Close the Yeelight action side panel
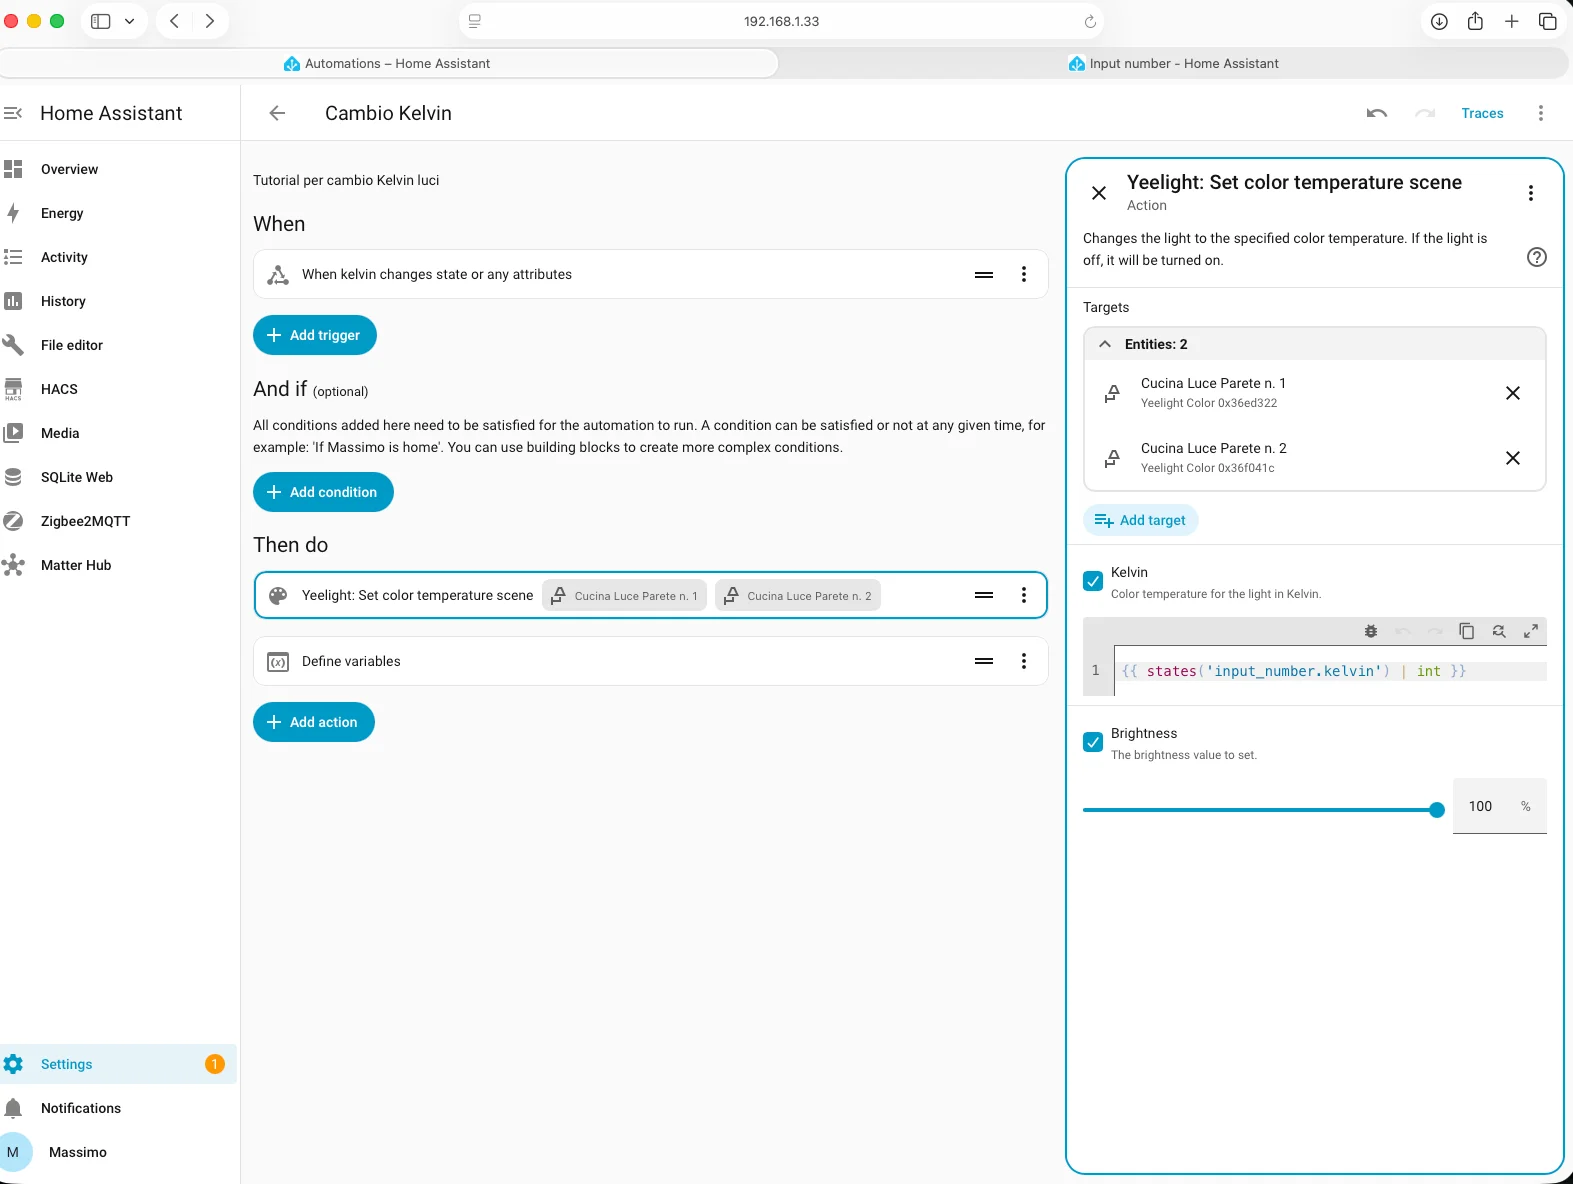The image size is (1573, 1184). (1099, 193)
